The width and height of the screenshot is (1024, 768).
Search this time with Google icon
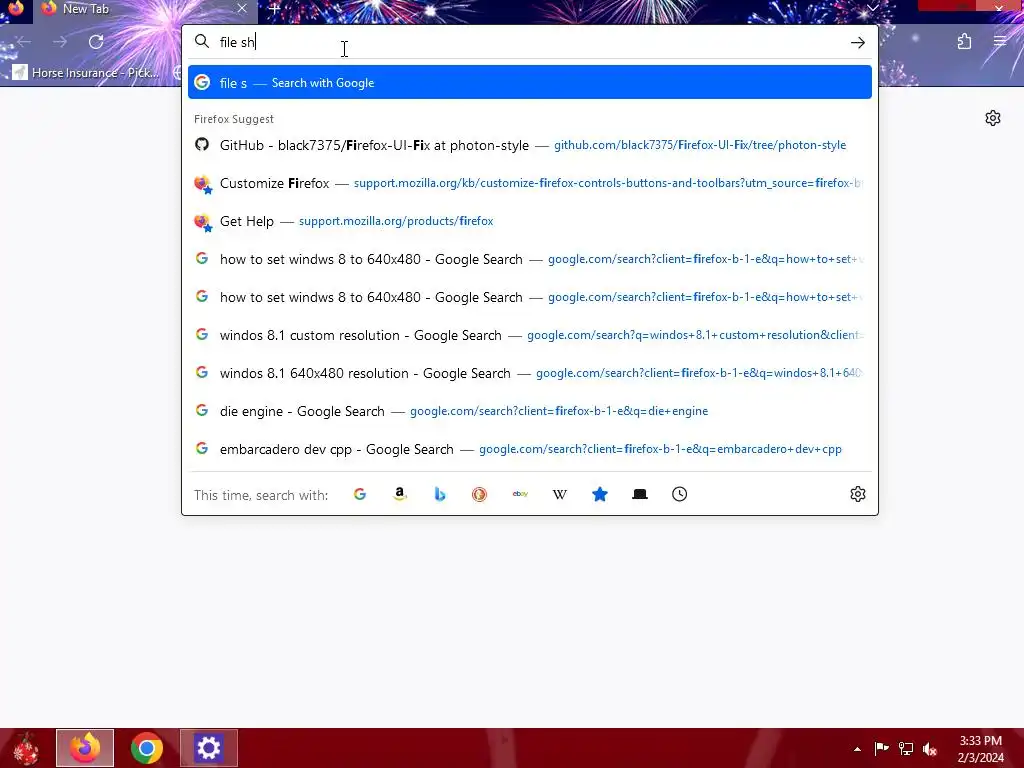360,494
